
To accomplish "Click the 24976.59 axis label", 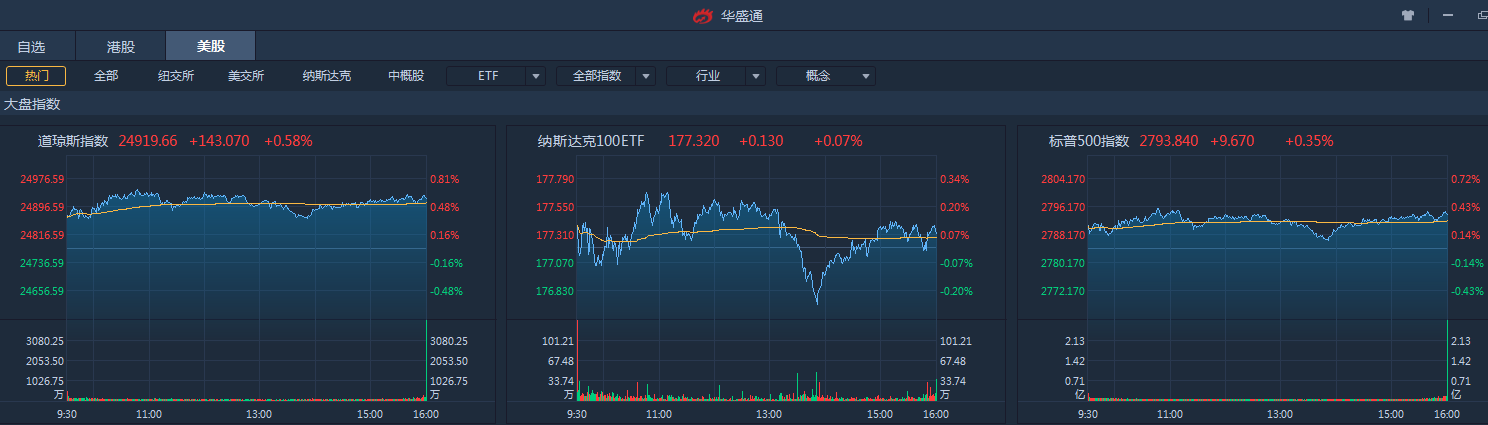I will (x=42, y=180).
